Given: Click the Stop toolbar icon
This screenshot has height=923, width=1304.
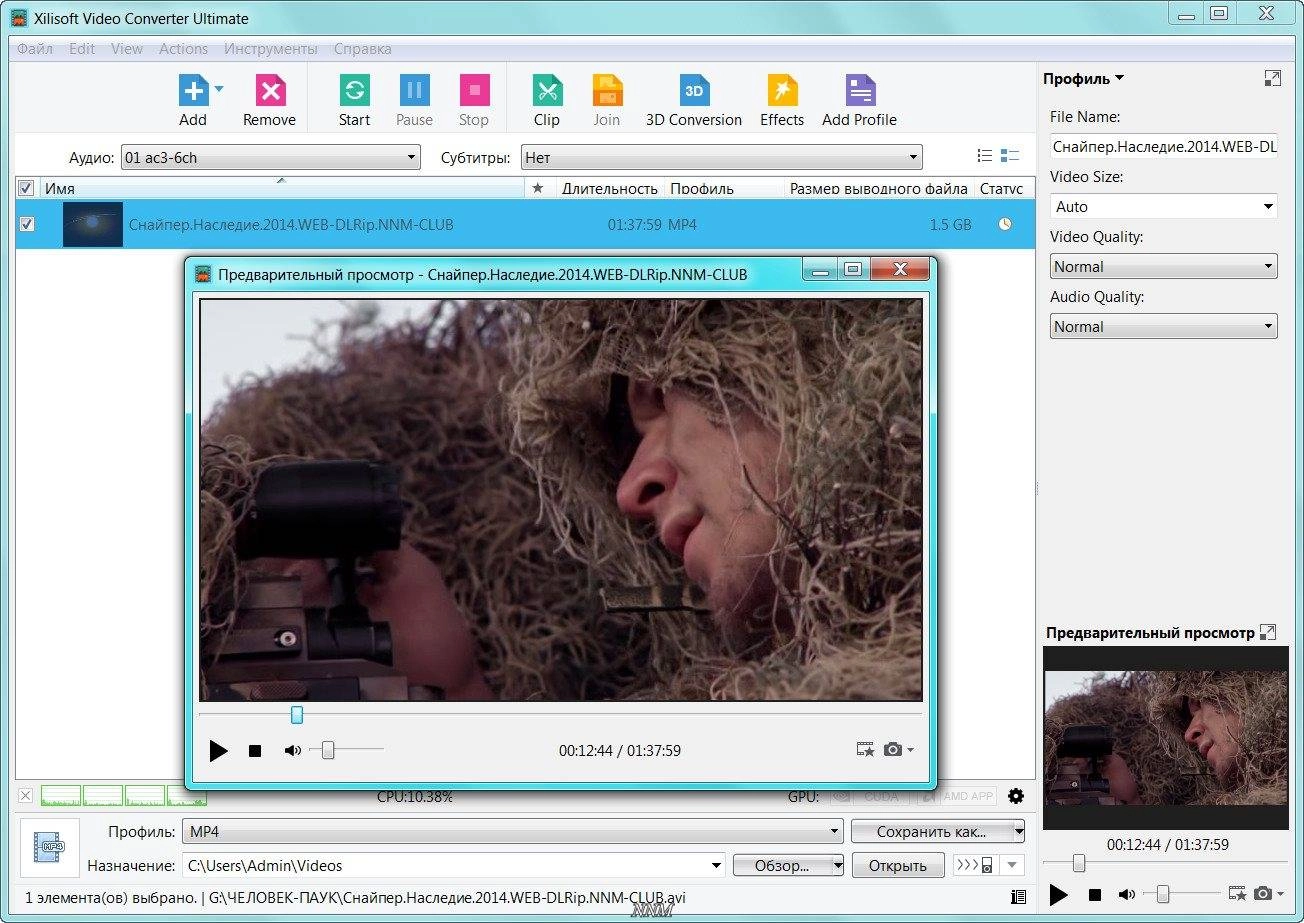Looking at the screenshot, I should pos(474,91).
